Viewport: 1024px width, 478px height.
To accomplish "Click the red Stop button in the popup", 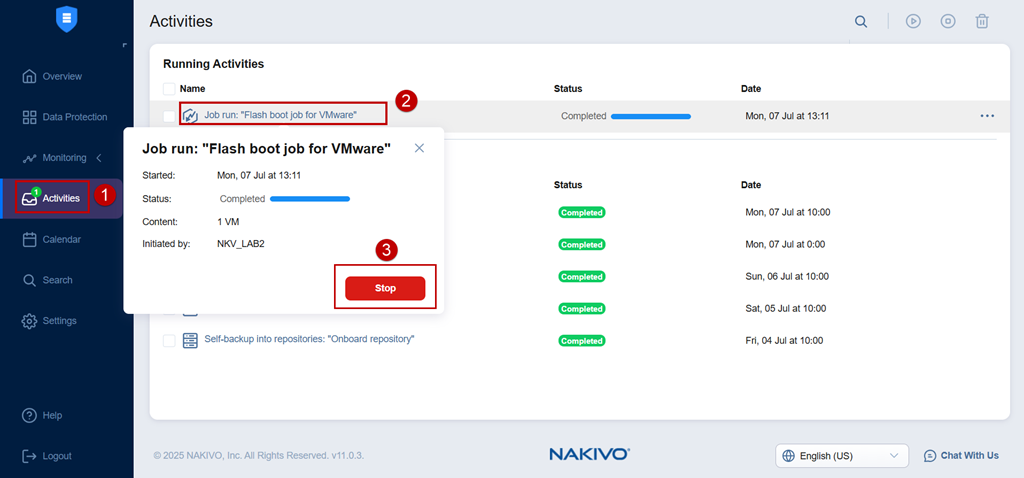I will click(385, 288).
